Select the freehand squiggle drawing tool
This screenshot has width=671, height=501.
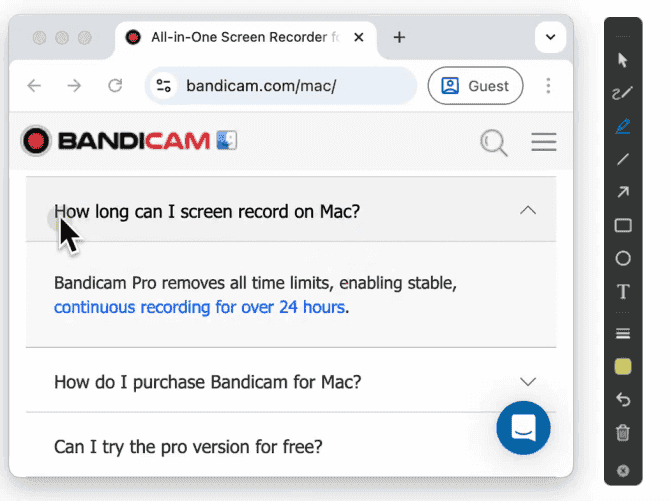click(623, 93)
